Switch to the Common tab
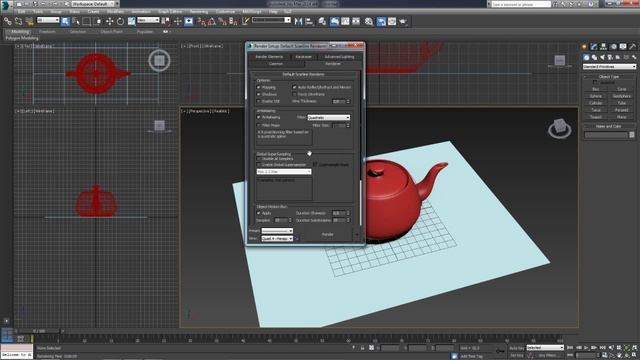 click(x=276, y=64)
